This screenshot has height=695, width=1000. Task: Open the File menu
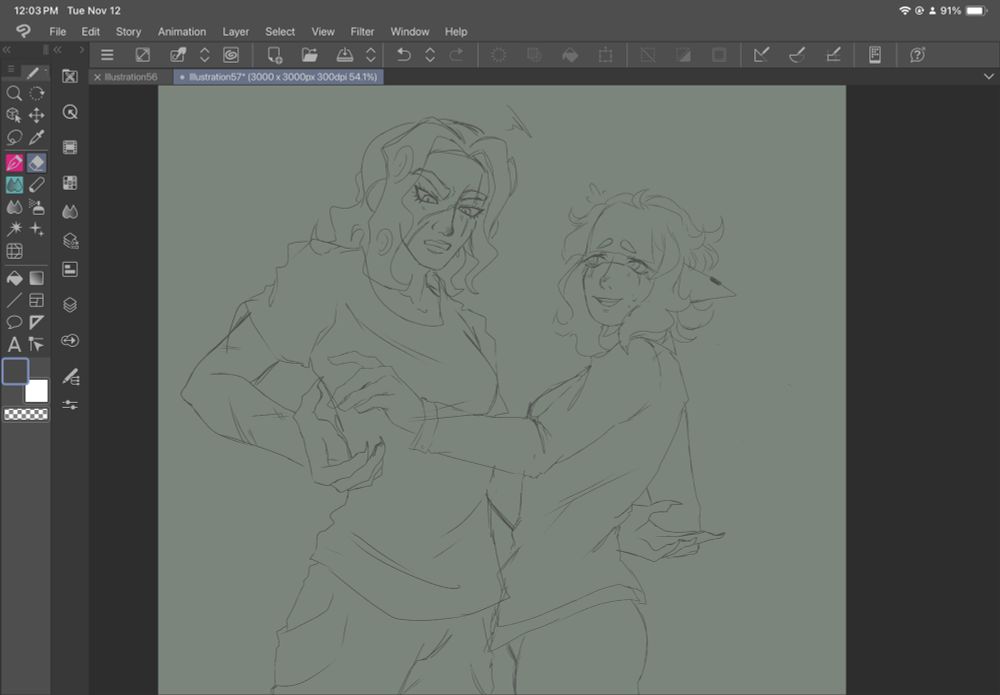click(57, 31)
